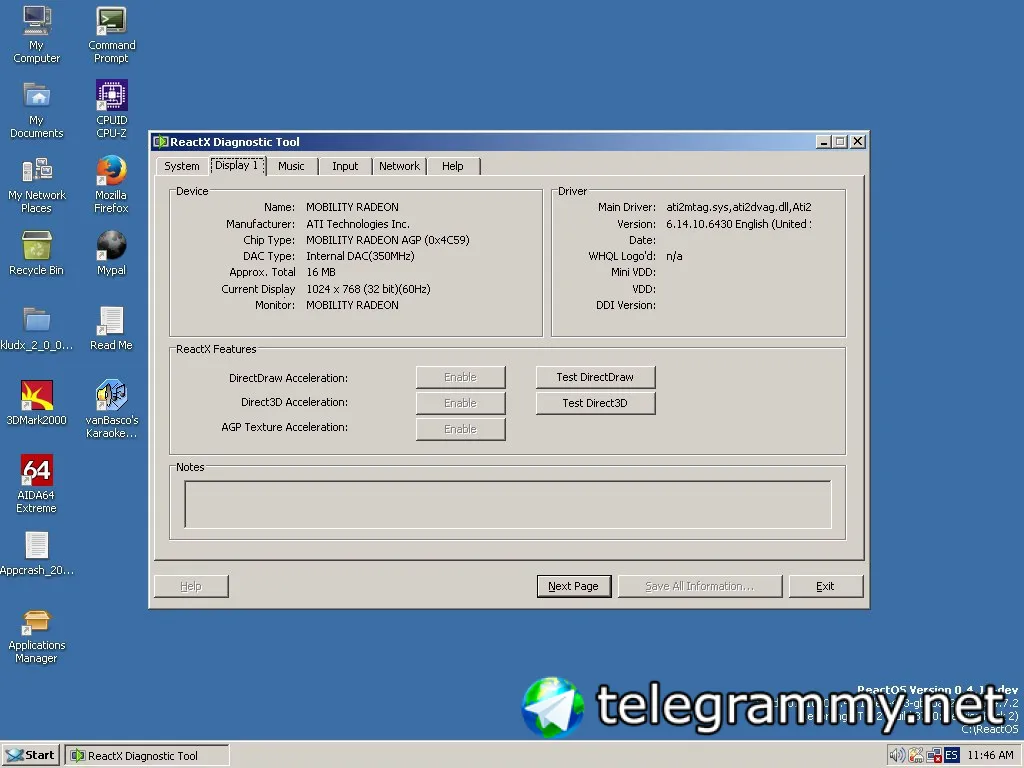Click the bottom-left Help button
Screen dimensions: 1024x768
pos(191,586)
